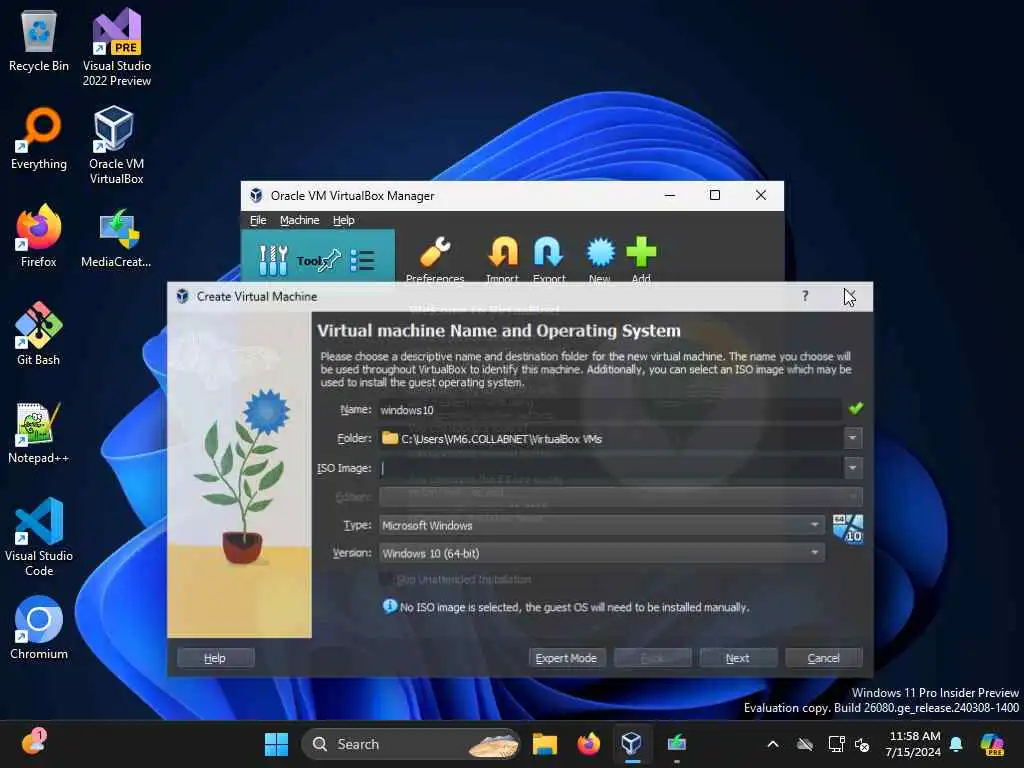Show hidden system tray icons chevron

tap(773, 744)
